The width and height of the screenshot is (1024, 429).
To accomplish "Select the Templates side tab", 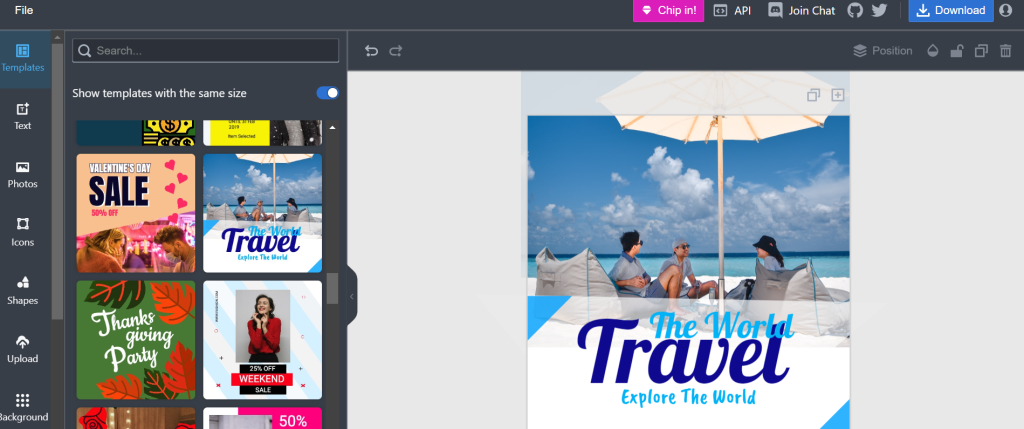I will point(23,59).
